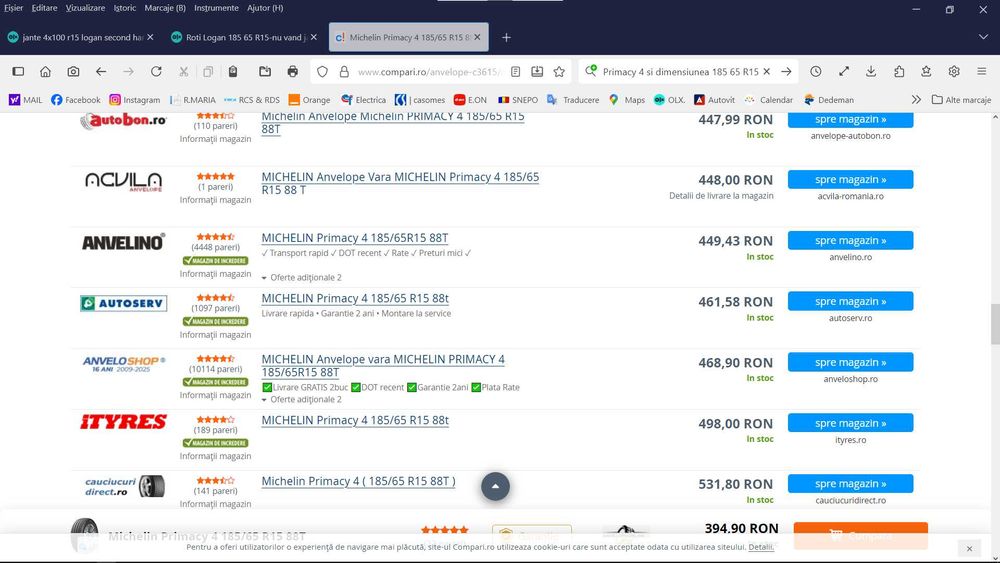Image resolution: width=1000 pixels, height=563 pixels.
Task: Clear the search box text
Action: click(x=767, y=71)
